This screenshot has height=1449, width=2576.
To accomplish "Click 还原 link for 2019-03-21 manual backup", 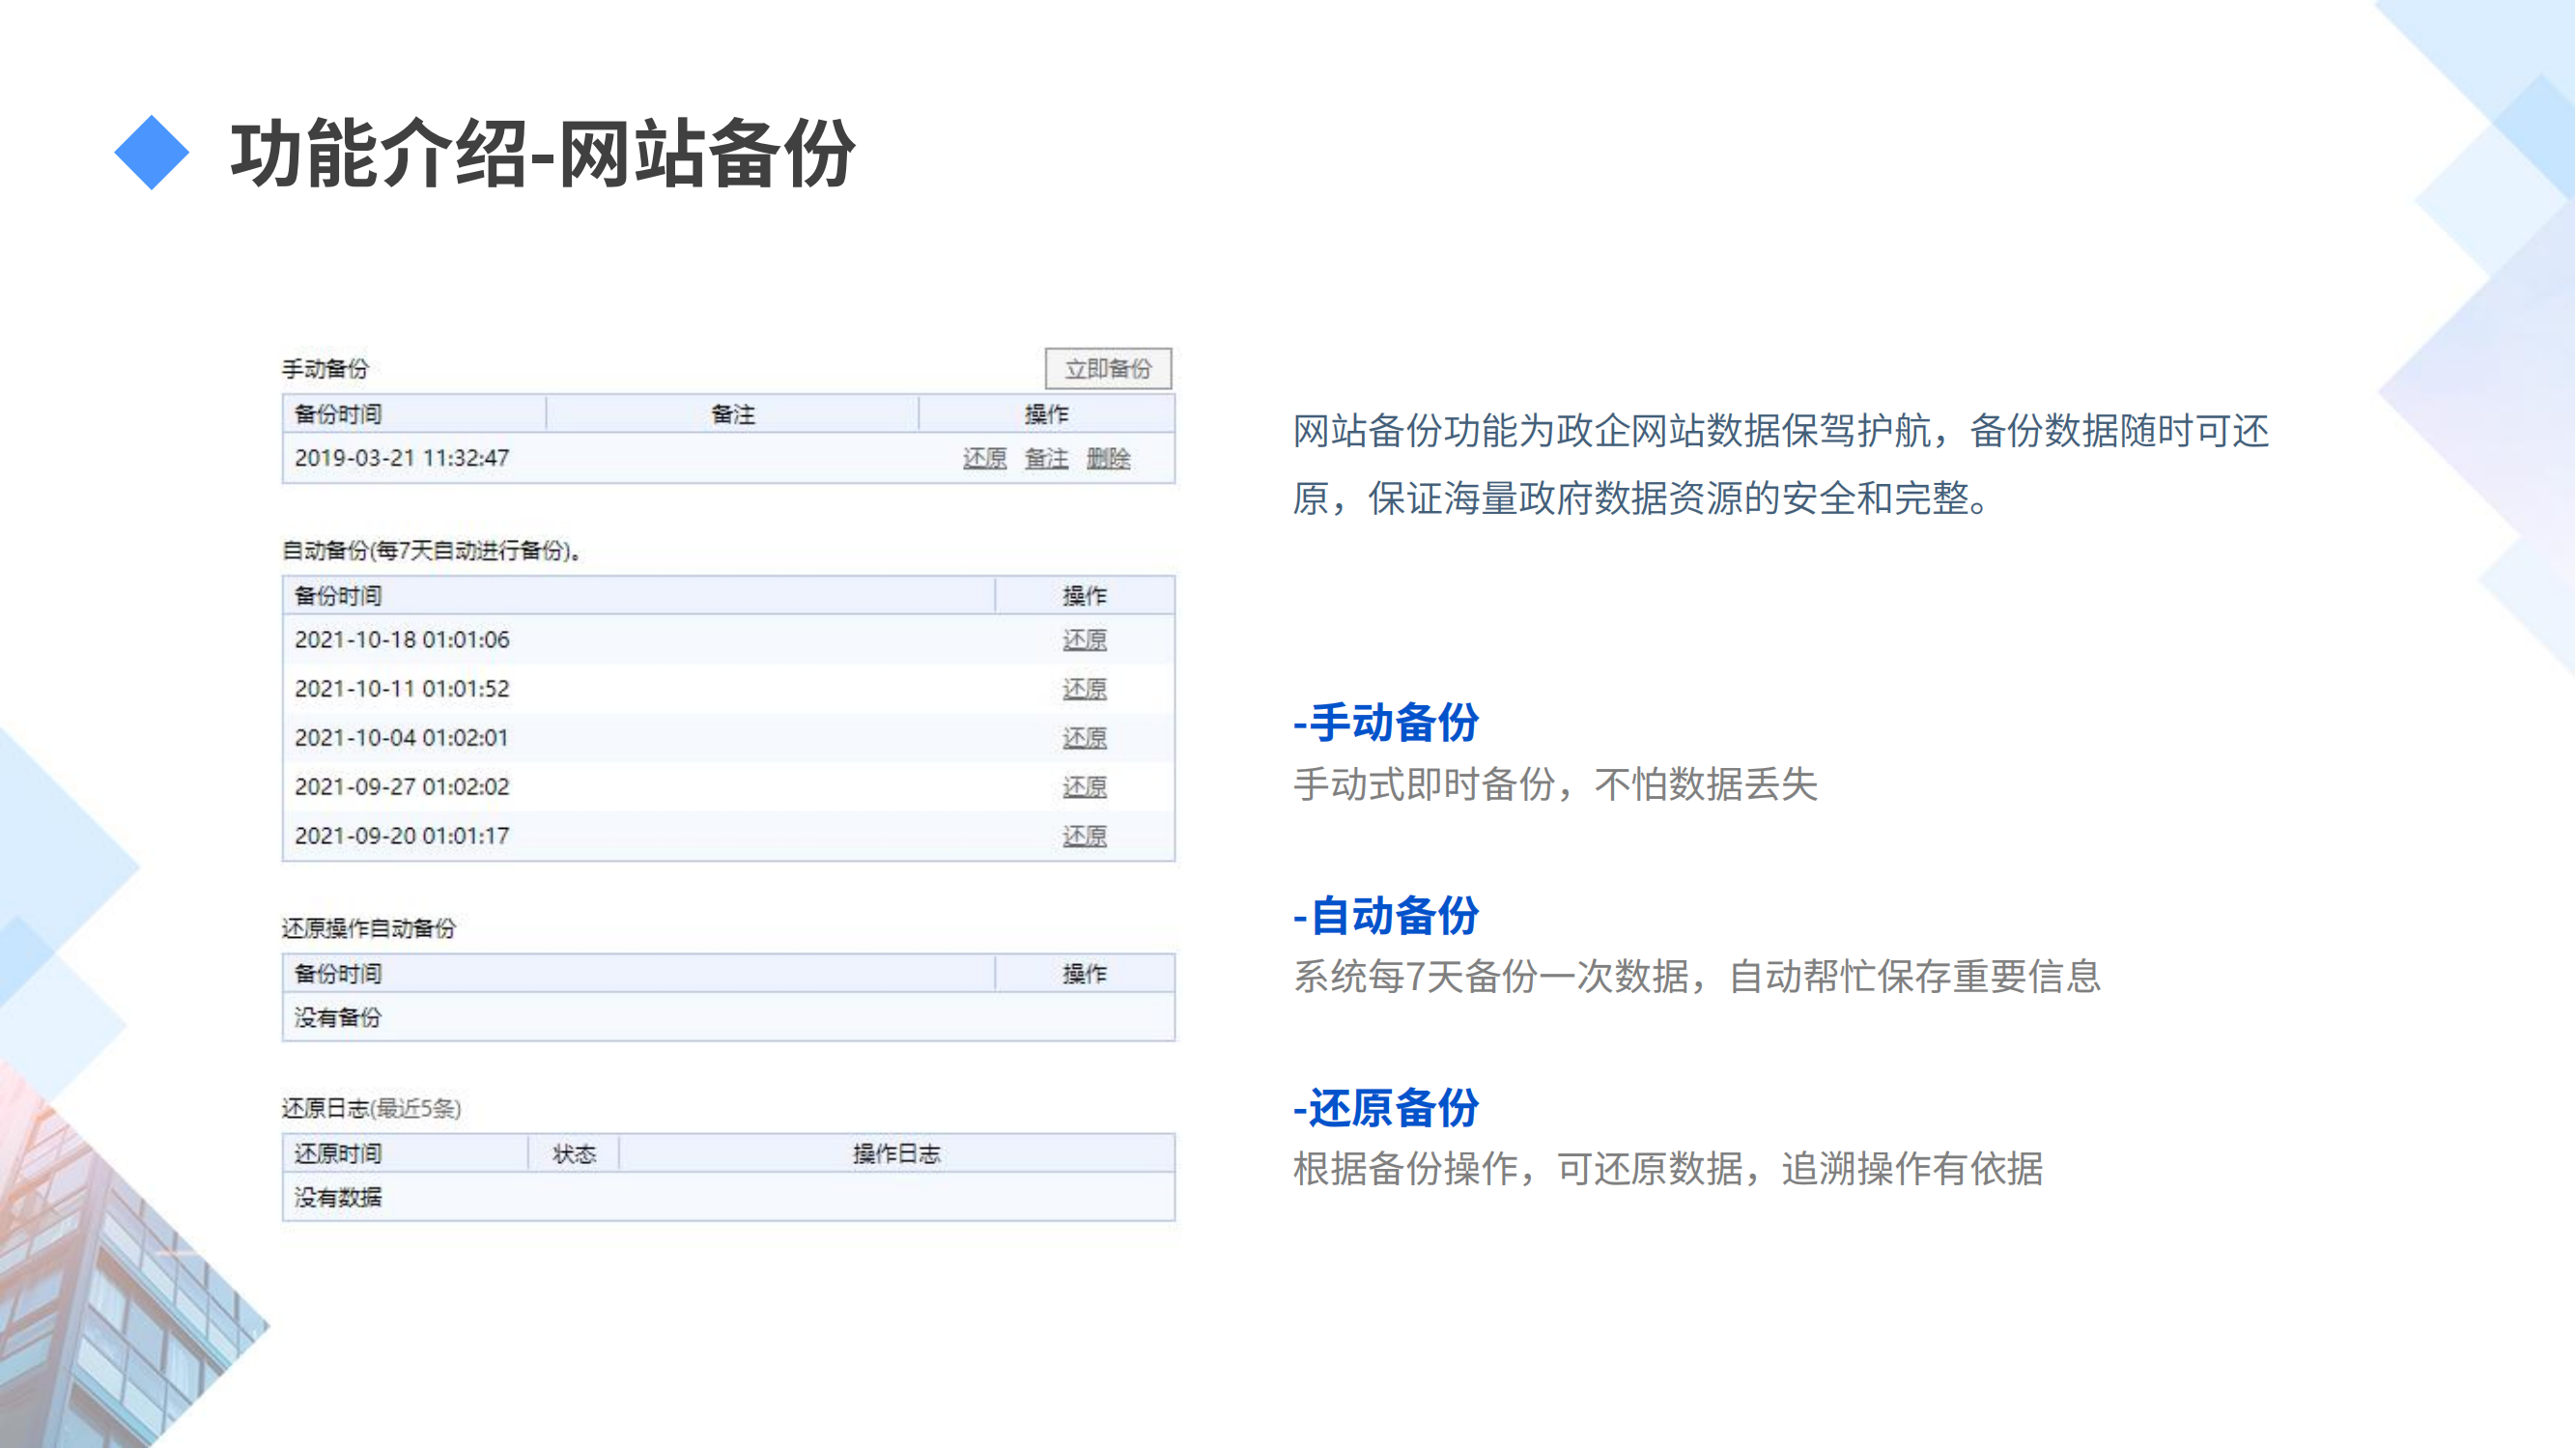I will click(x=984, y=459).
